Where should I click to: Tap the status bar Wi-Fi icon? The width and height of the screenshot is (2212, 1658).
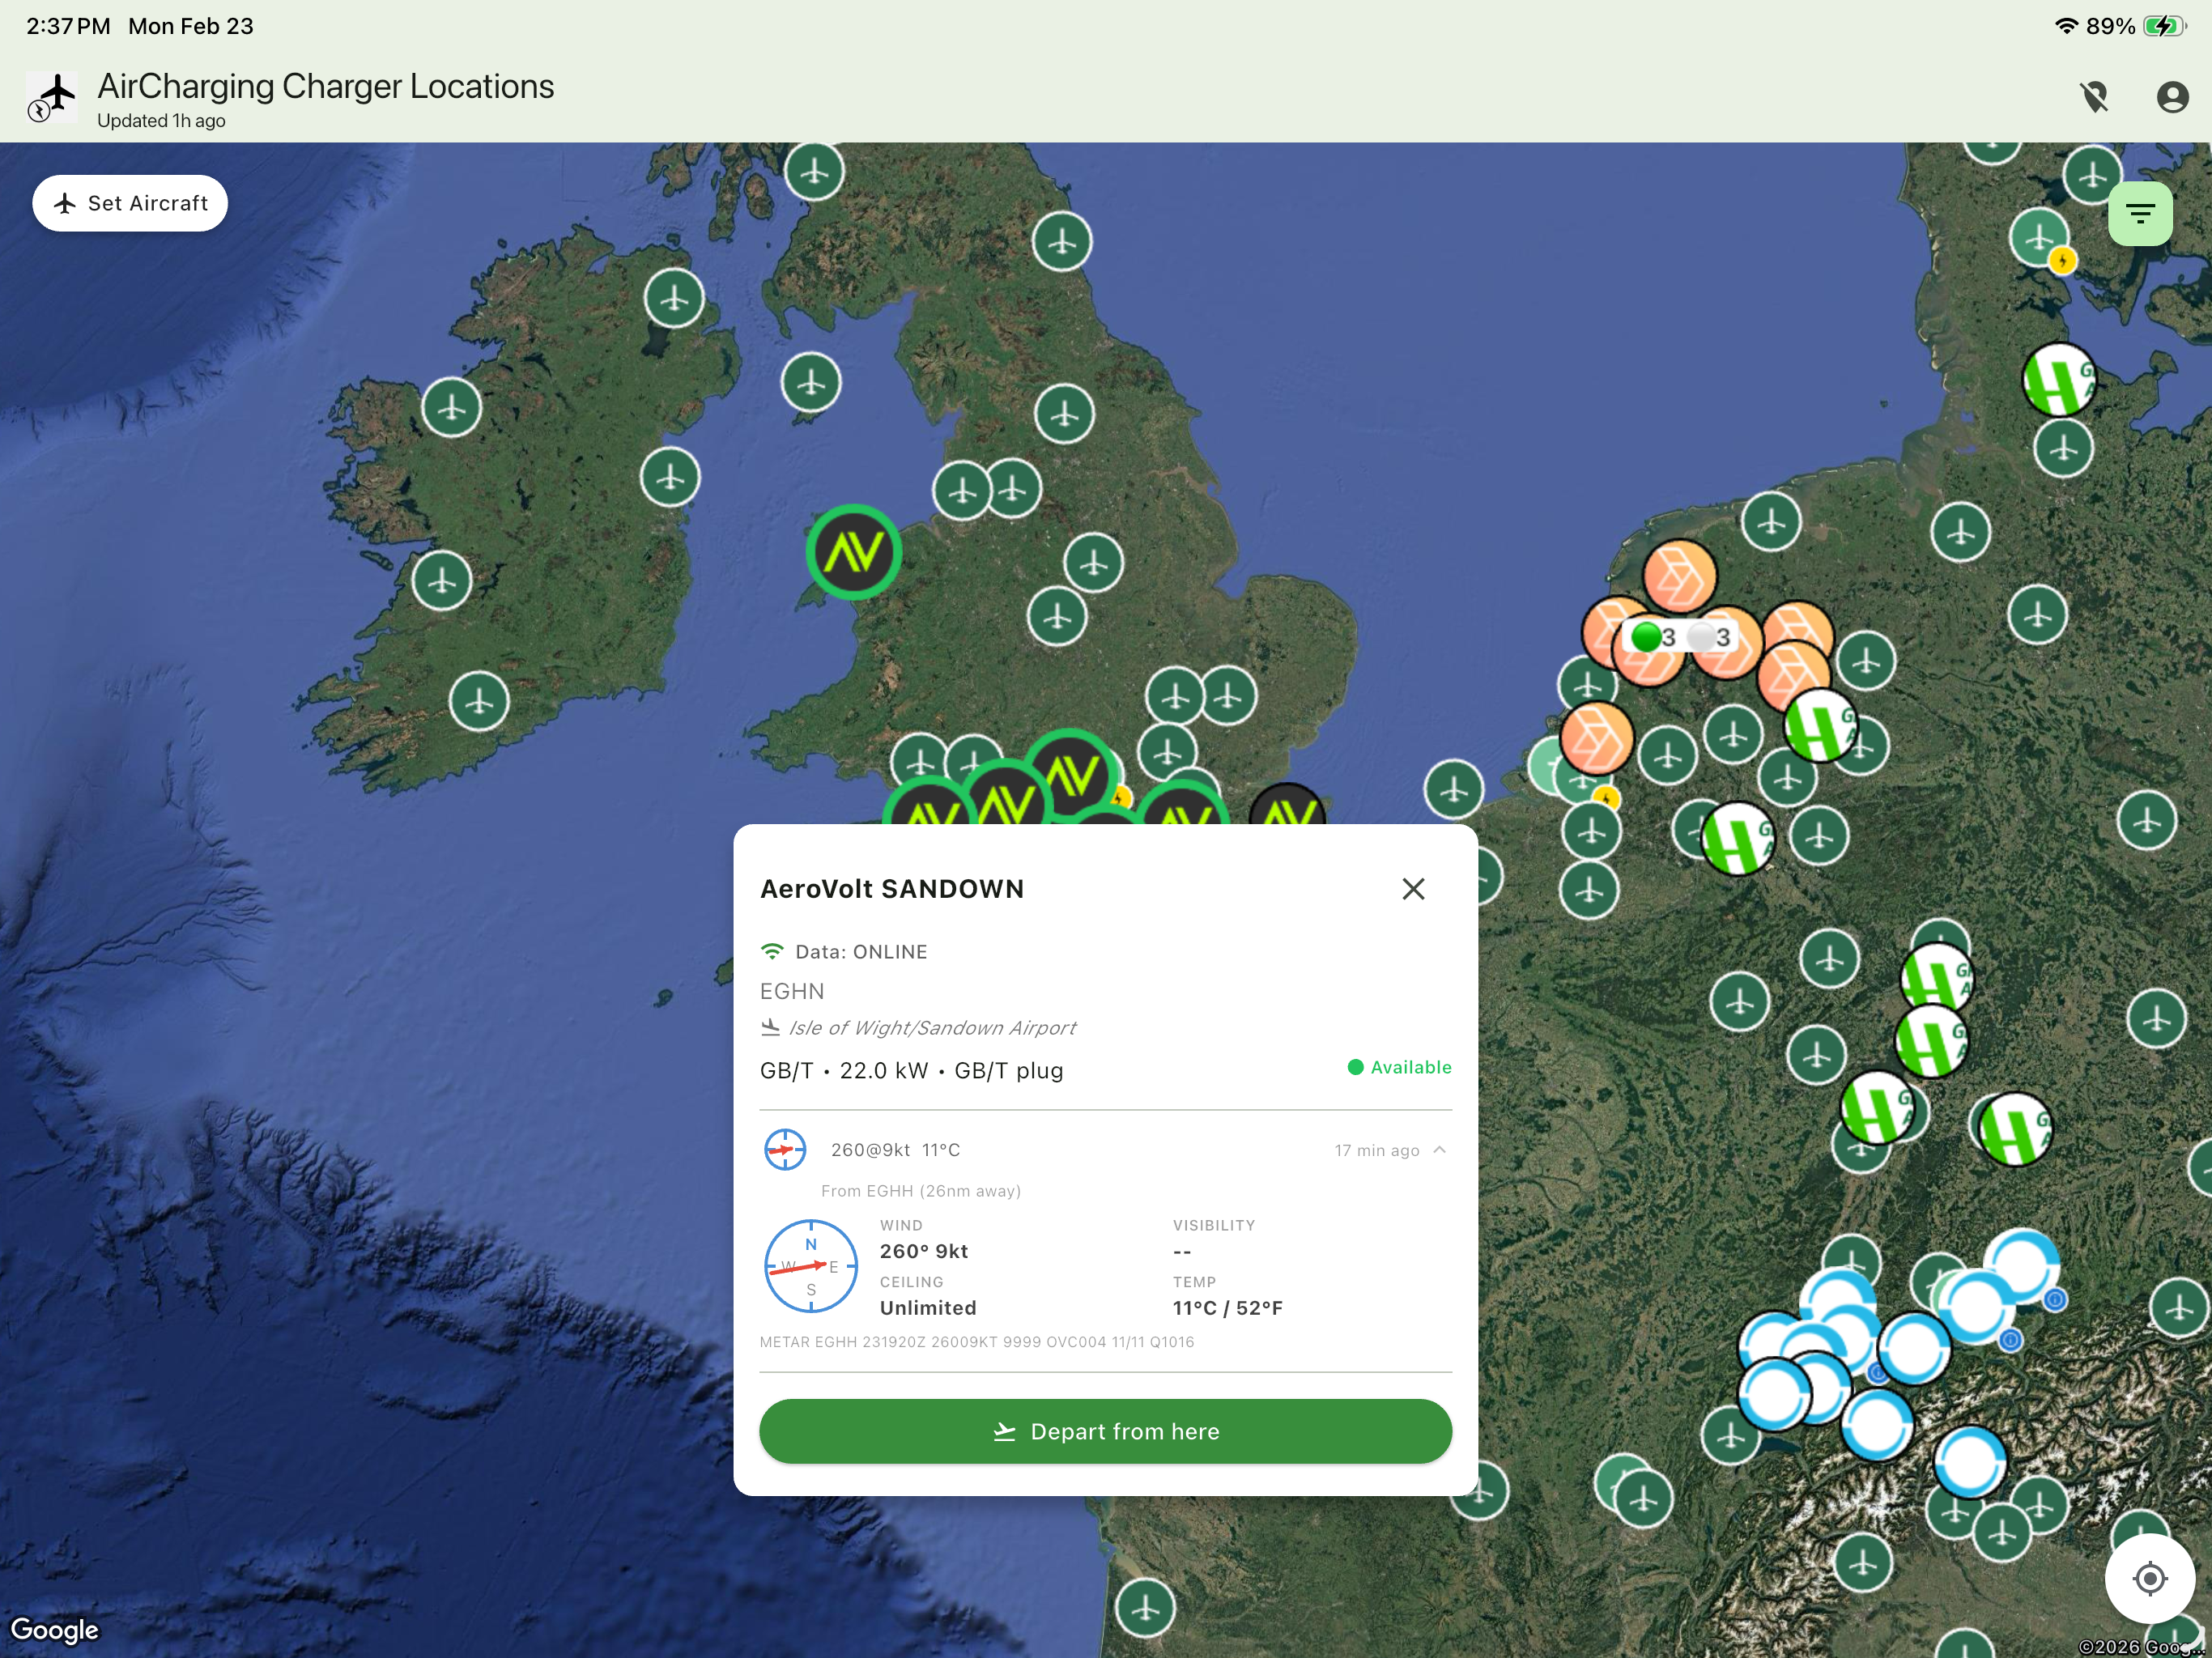click(x=2065, y=26)
